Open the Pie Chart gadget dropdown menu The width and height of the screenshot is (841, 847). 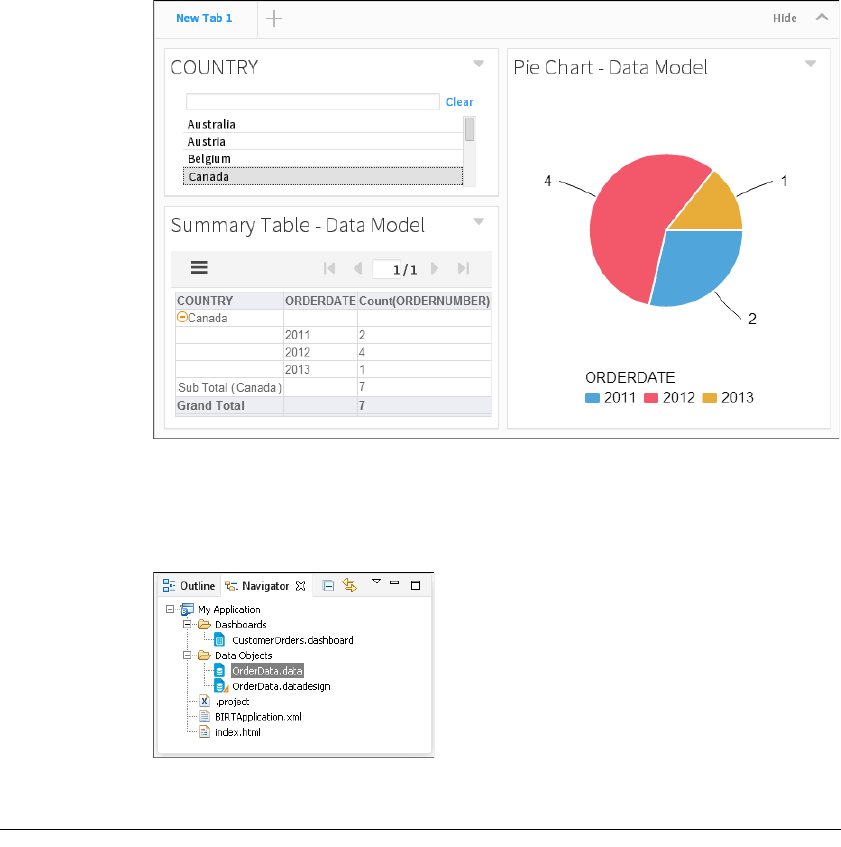810,64
